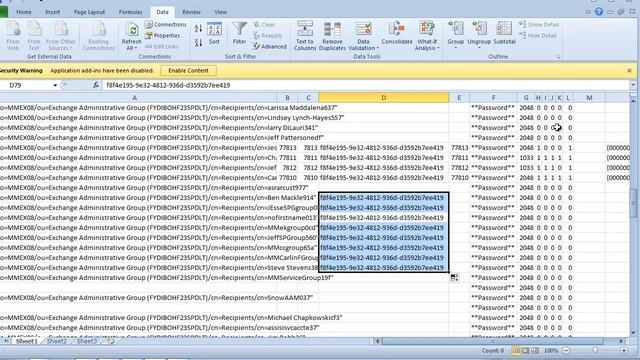
Task: Launch Text to Columns
Action: (305, 36)
